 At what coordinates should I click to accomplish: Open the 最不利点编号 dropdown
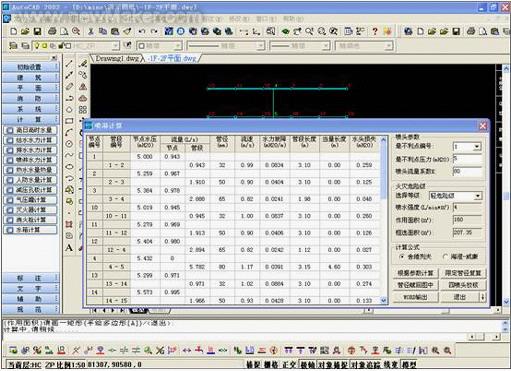477,147
